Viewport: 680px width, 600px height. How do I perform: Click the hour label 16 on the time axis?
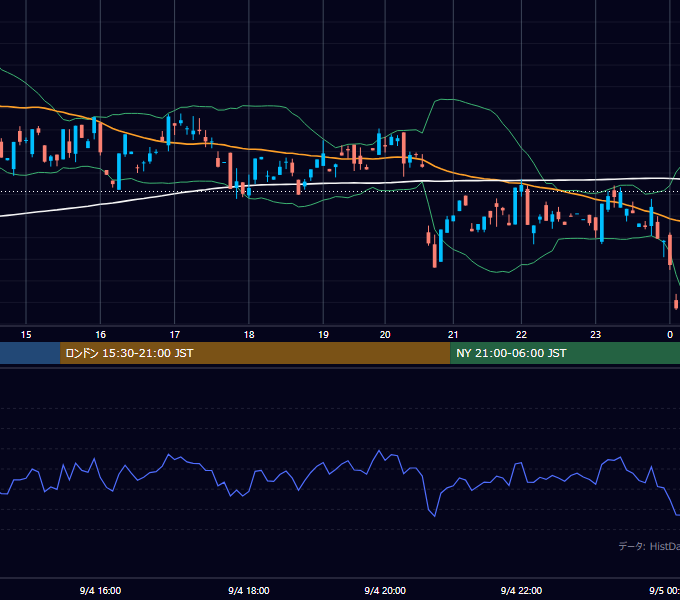point(100,335)
